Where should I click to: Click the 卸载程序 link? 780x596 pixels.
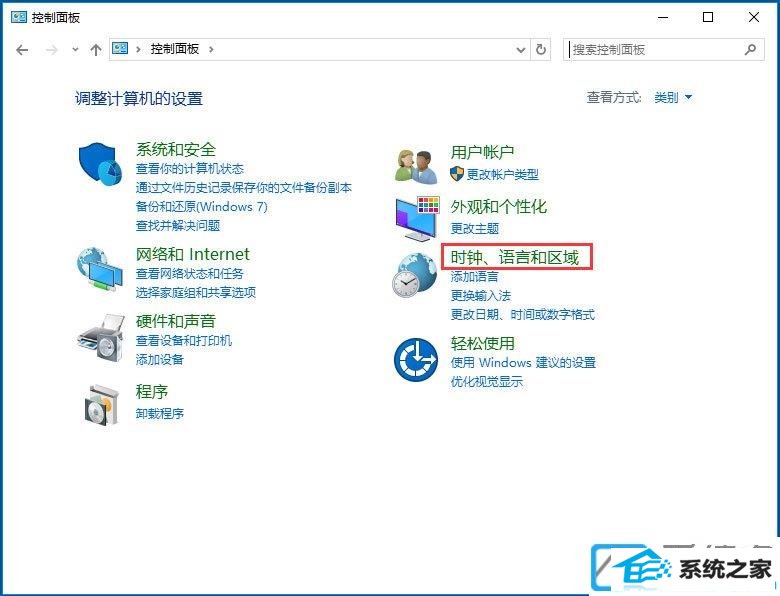pos(160,413)
